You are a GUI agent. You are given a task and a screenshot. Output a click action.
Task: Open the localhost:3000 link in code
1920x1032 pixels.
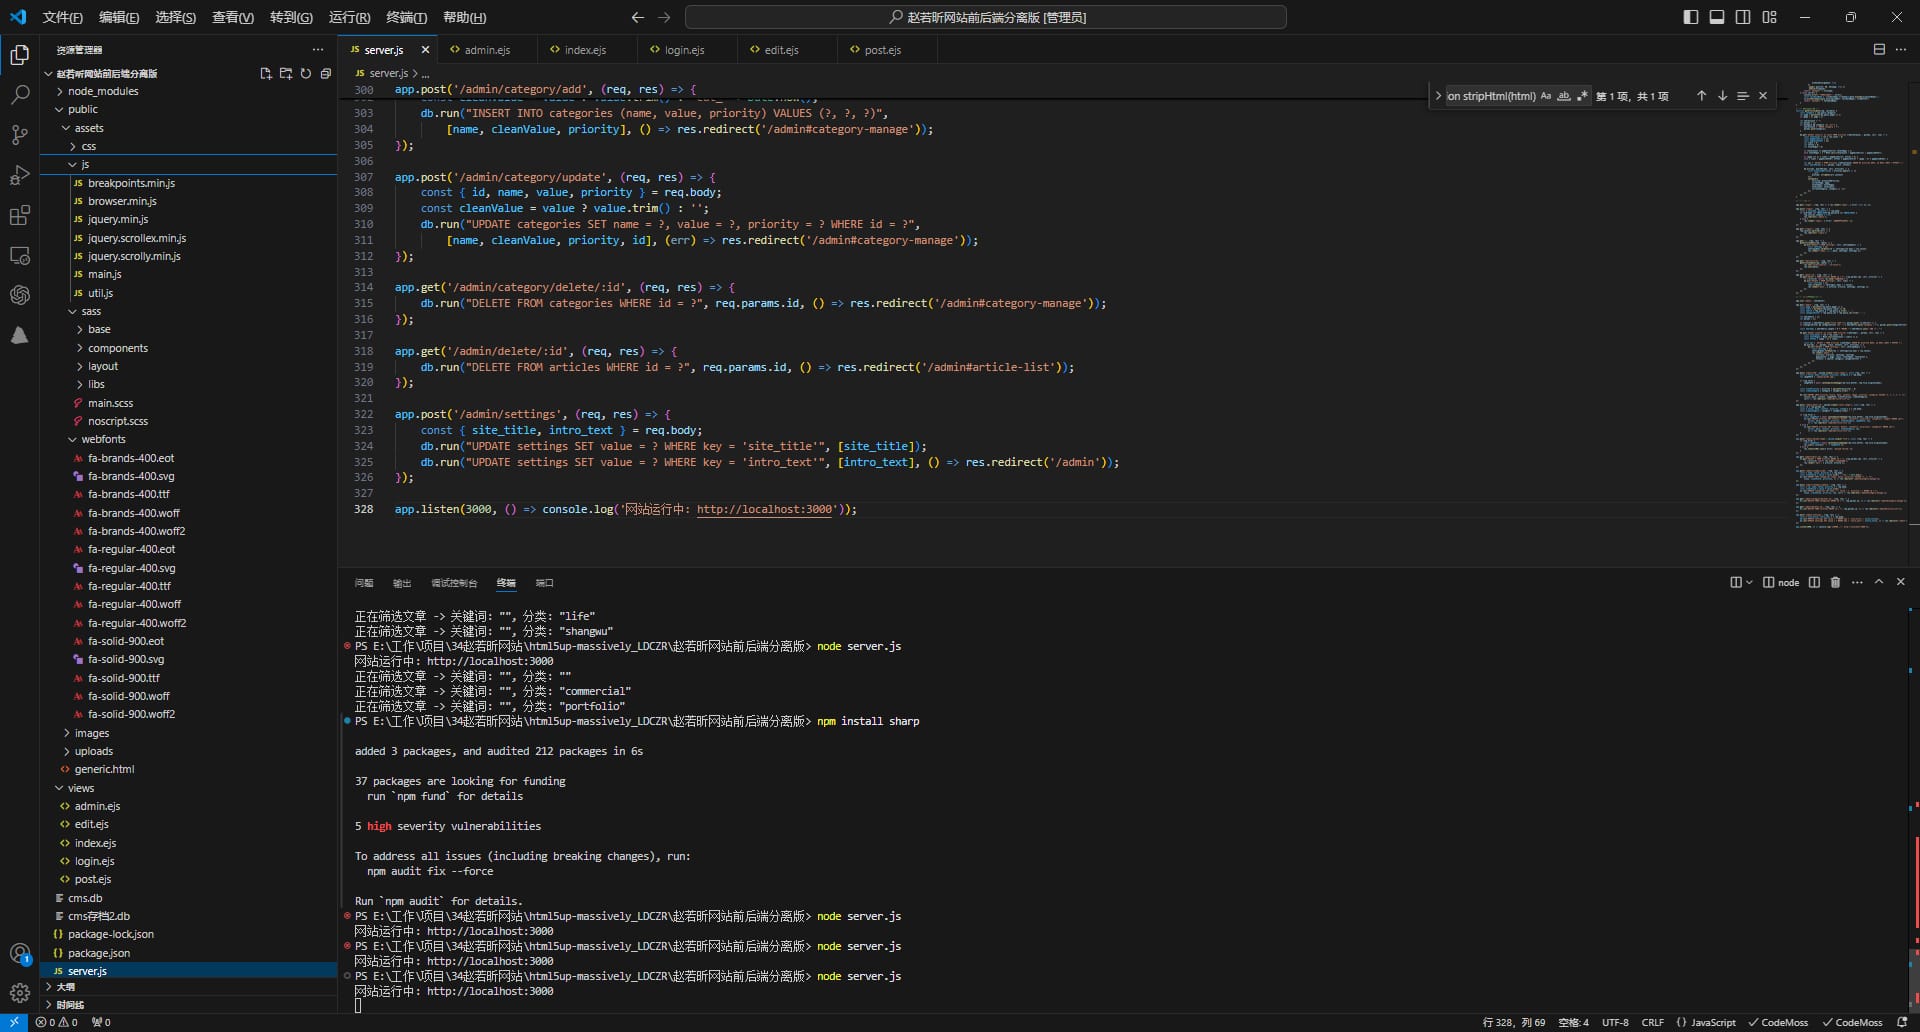764,509
